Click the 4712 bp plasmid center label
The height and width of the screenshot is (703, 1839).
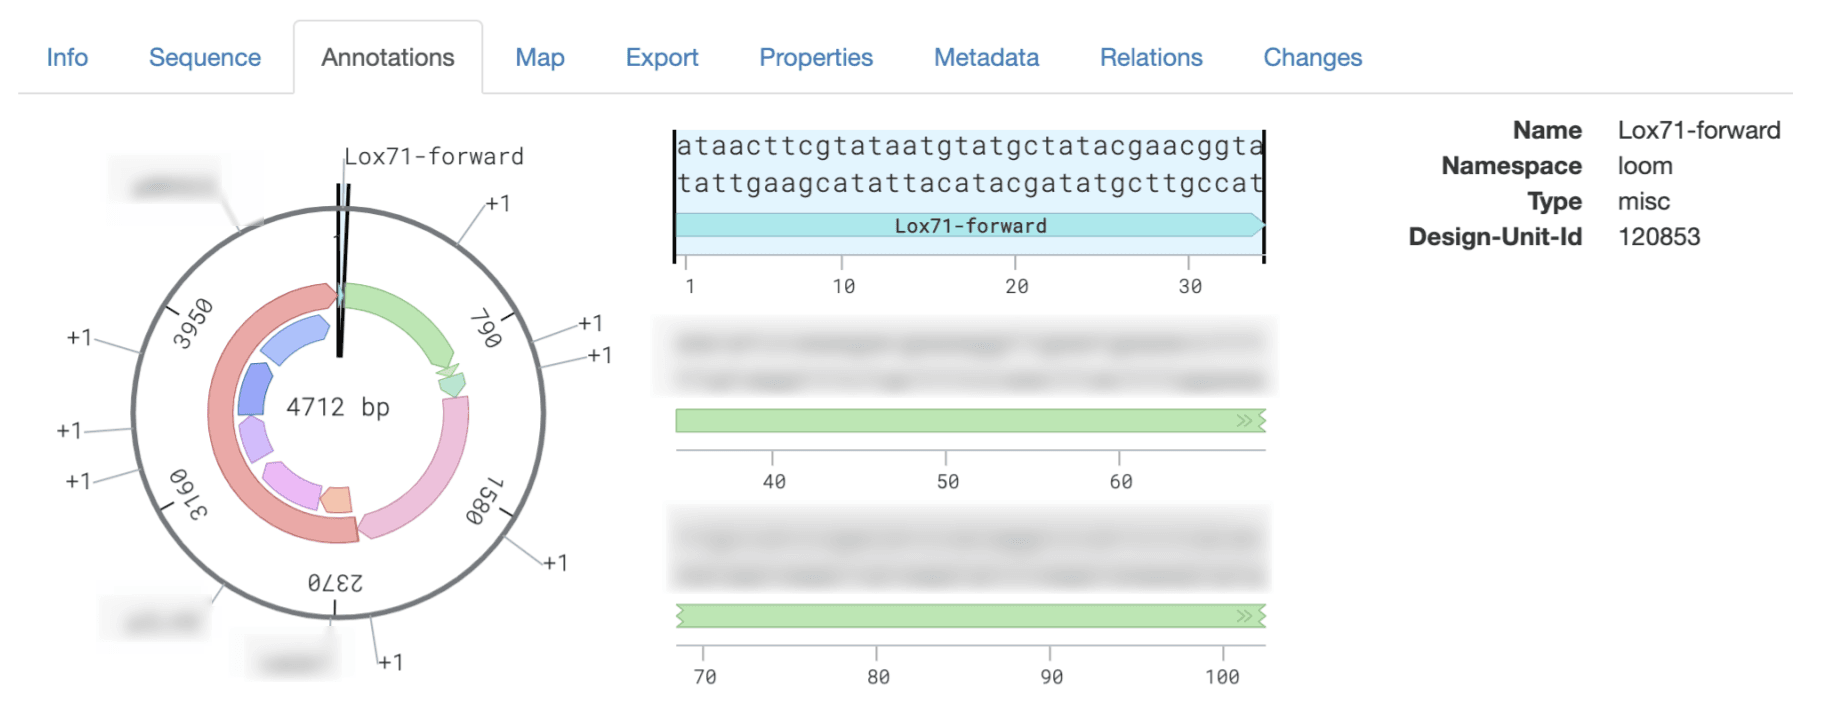click(338, 408)
